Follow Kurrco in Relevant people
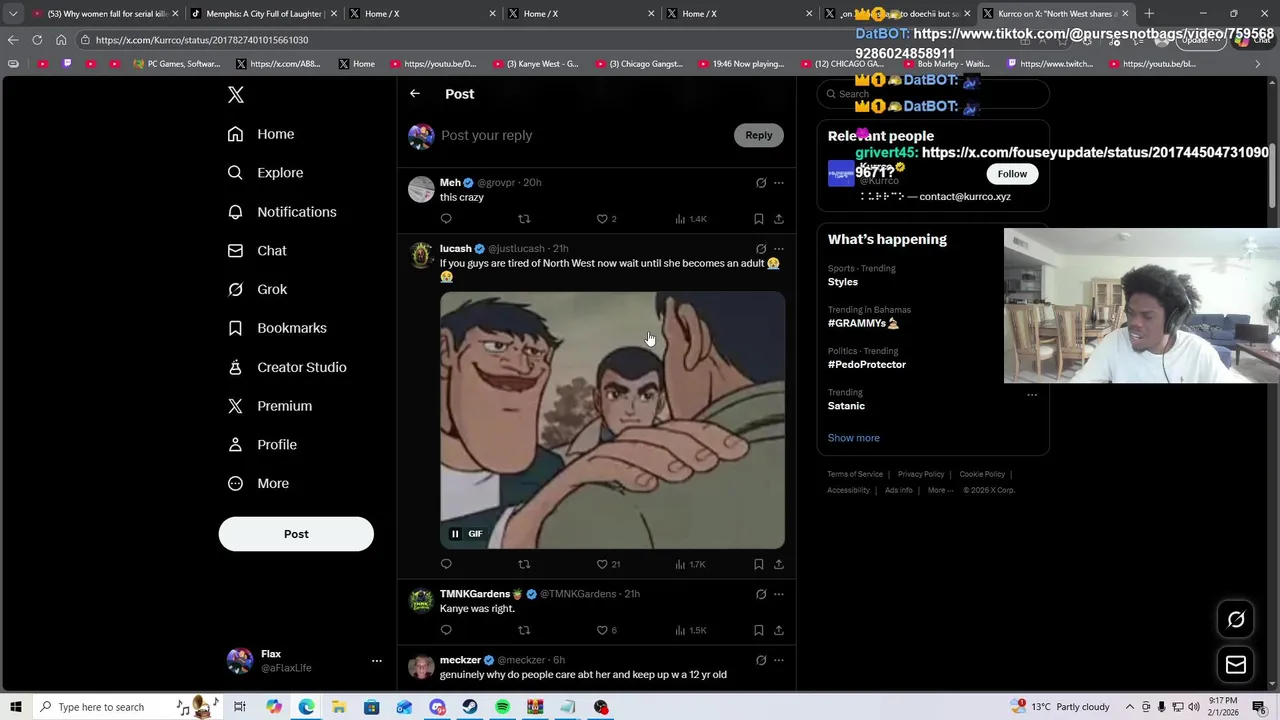The width and height of the screenshot is (1280, 720). 1012,174
